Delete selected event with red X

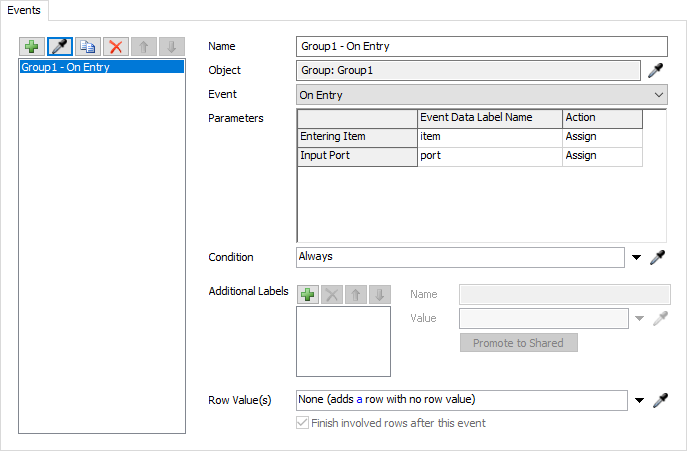(117, 47)
